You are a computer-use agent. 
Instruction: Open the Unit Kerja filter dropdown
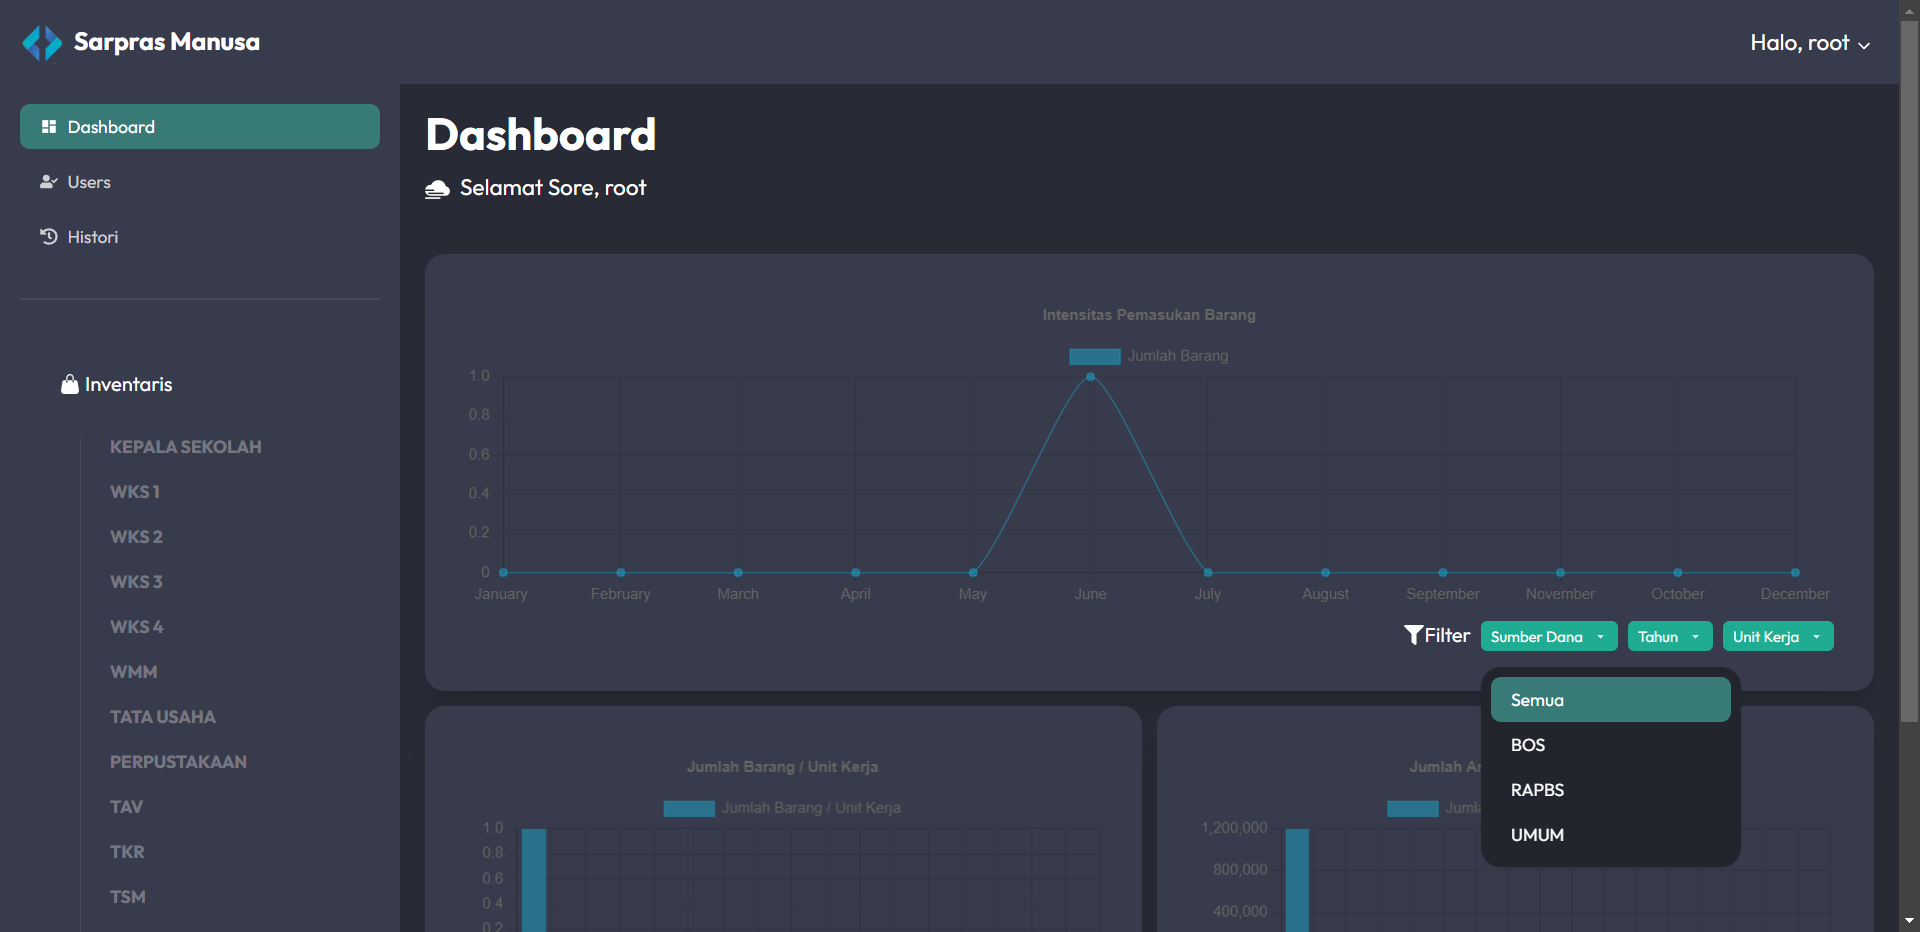[x=1778, y=636]
